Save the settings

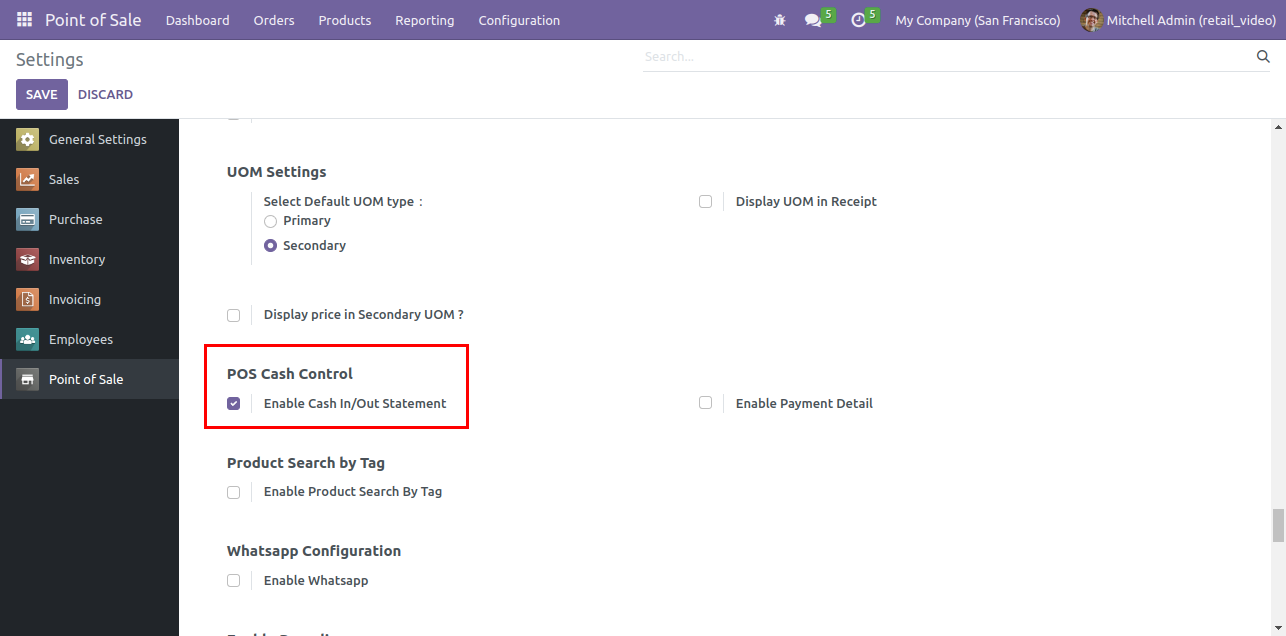(42, 94)
